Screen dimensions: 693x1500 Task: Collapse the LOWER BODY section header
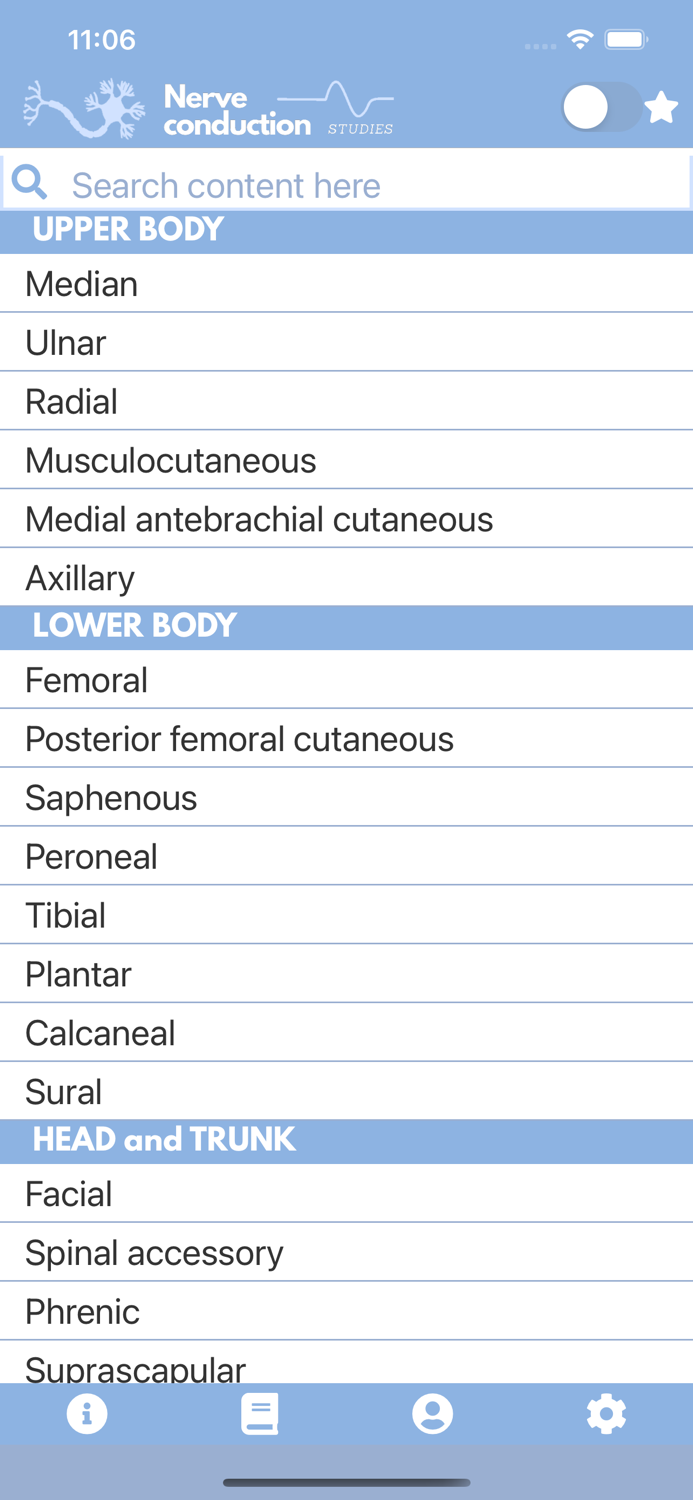pyautogui.click(x=346, y=626)
